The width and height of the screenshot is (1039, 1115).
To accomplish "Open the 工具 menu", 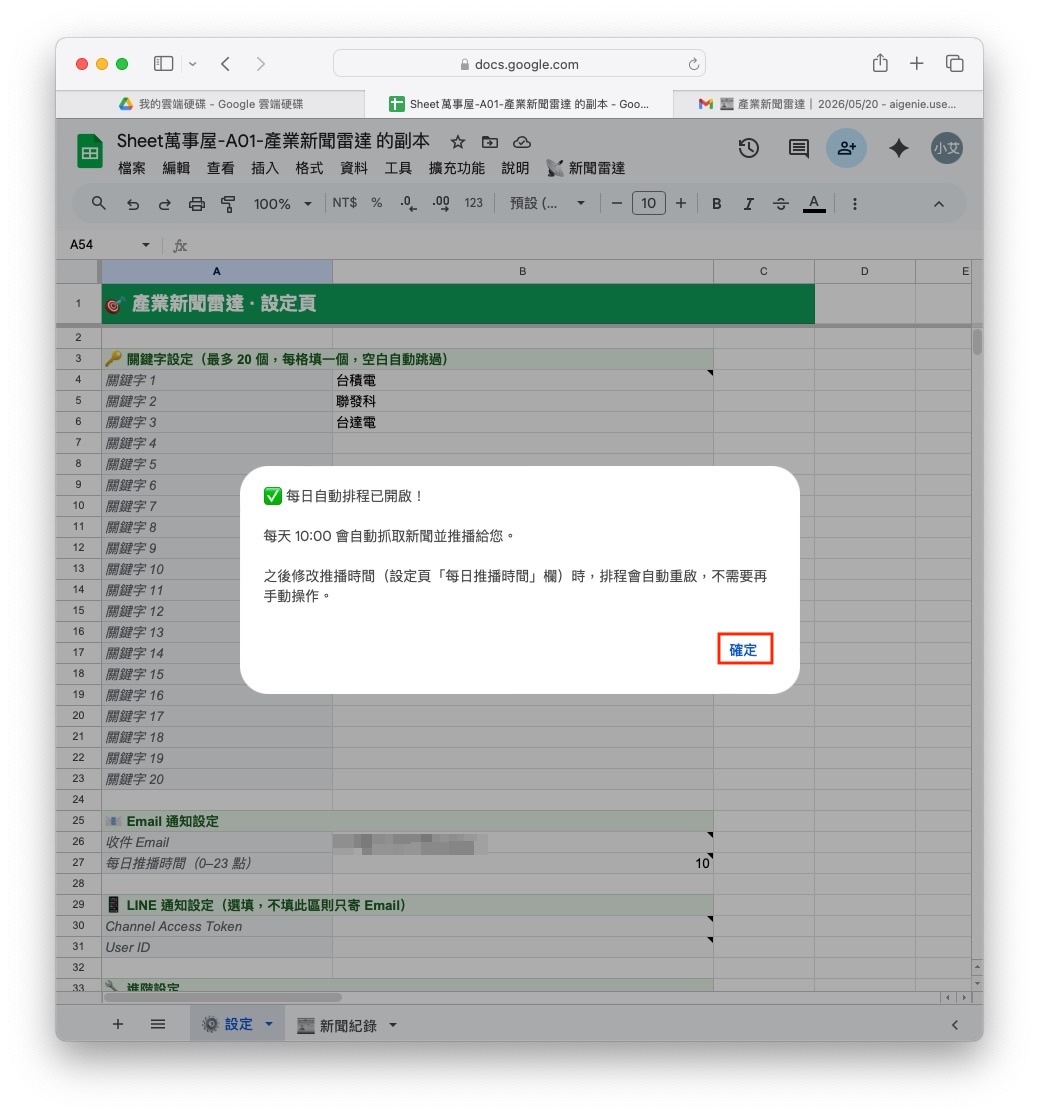I will (x=398, y=168).
